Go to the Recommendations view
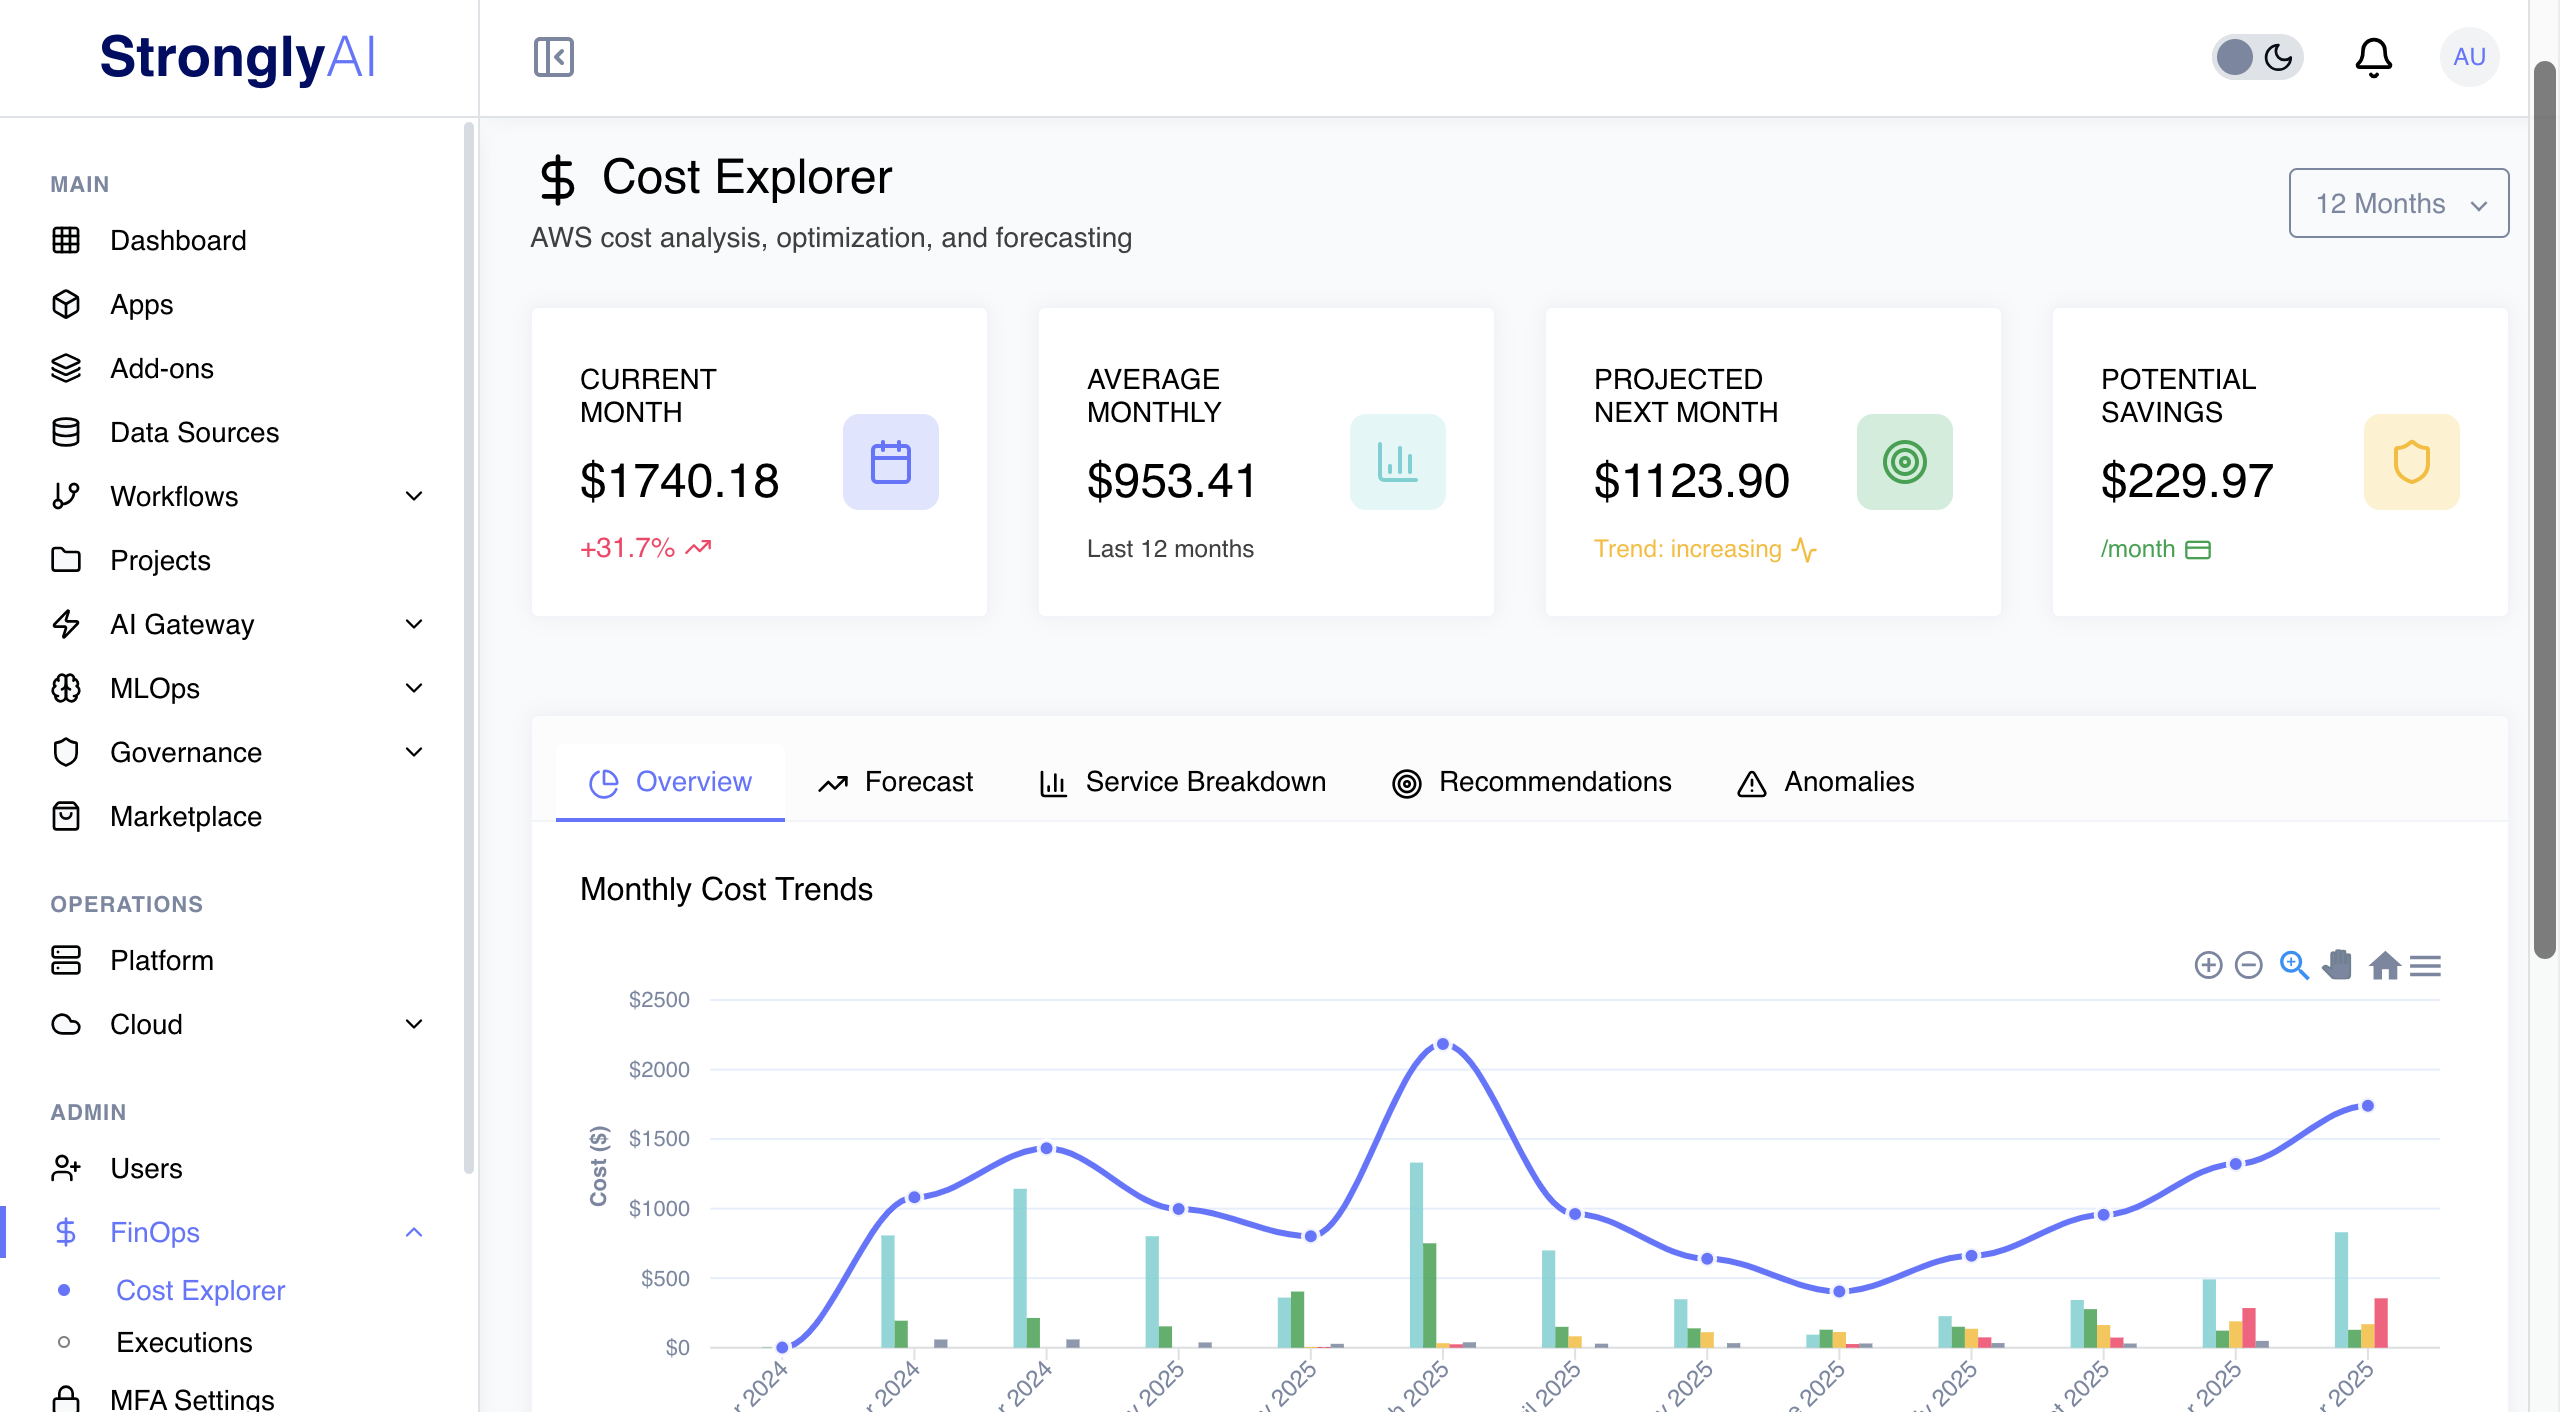The height and width of the screenshot is (1412, 2560). 1530,782
